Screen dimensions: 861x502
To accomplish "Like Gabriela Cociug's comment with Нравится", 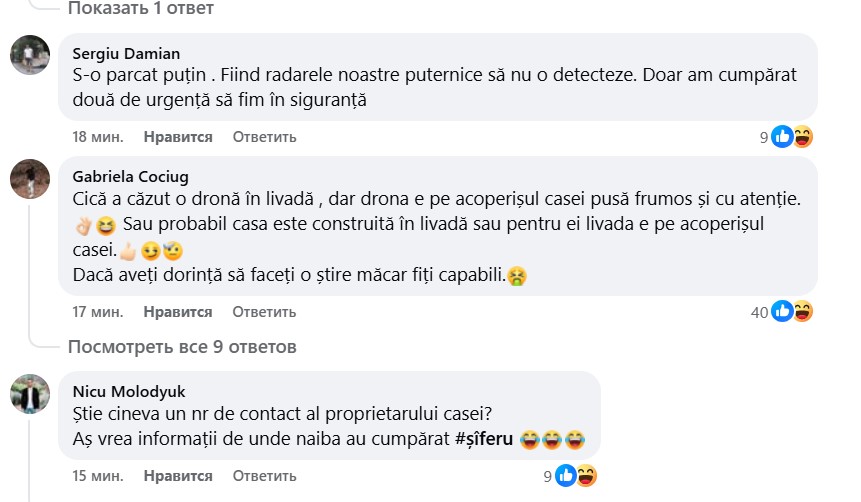I will (178, 312).
